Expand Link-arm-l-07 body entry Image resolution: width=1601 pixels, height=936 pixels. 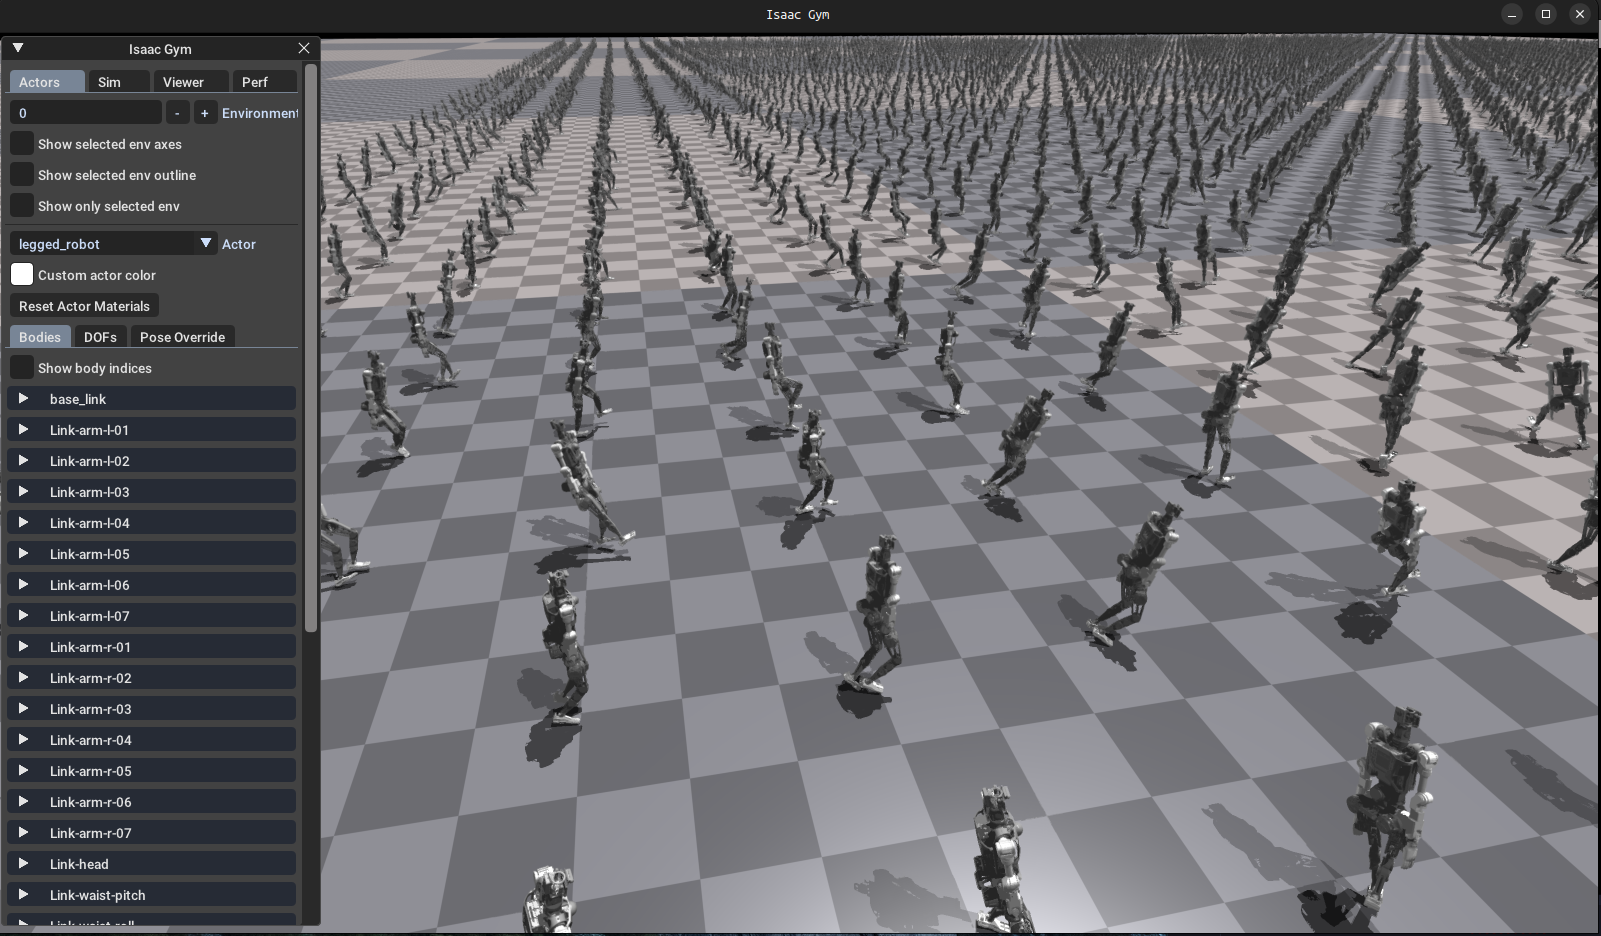point(152,616)
